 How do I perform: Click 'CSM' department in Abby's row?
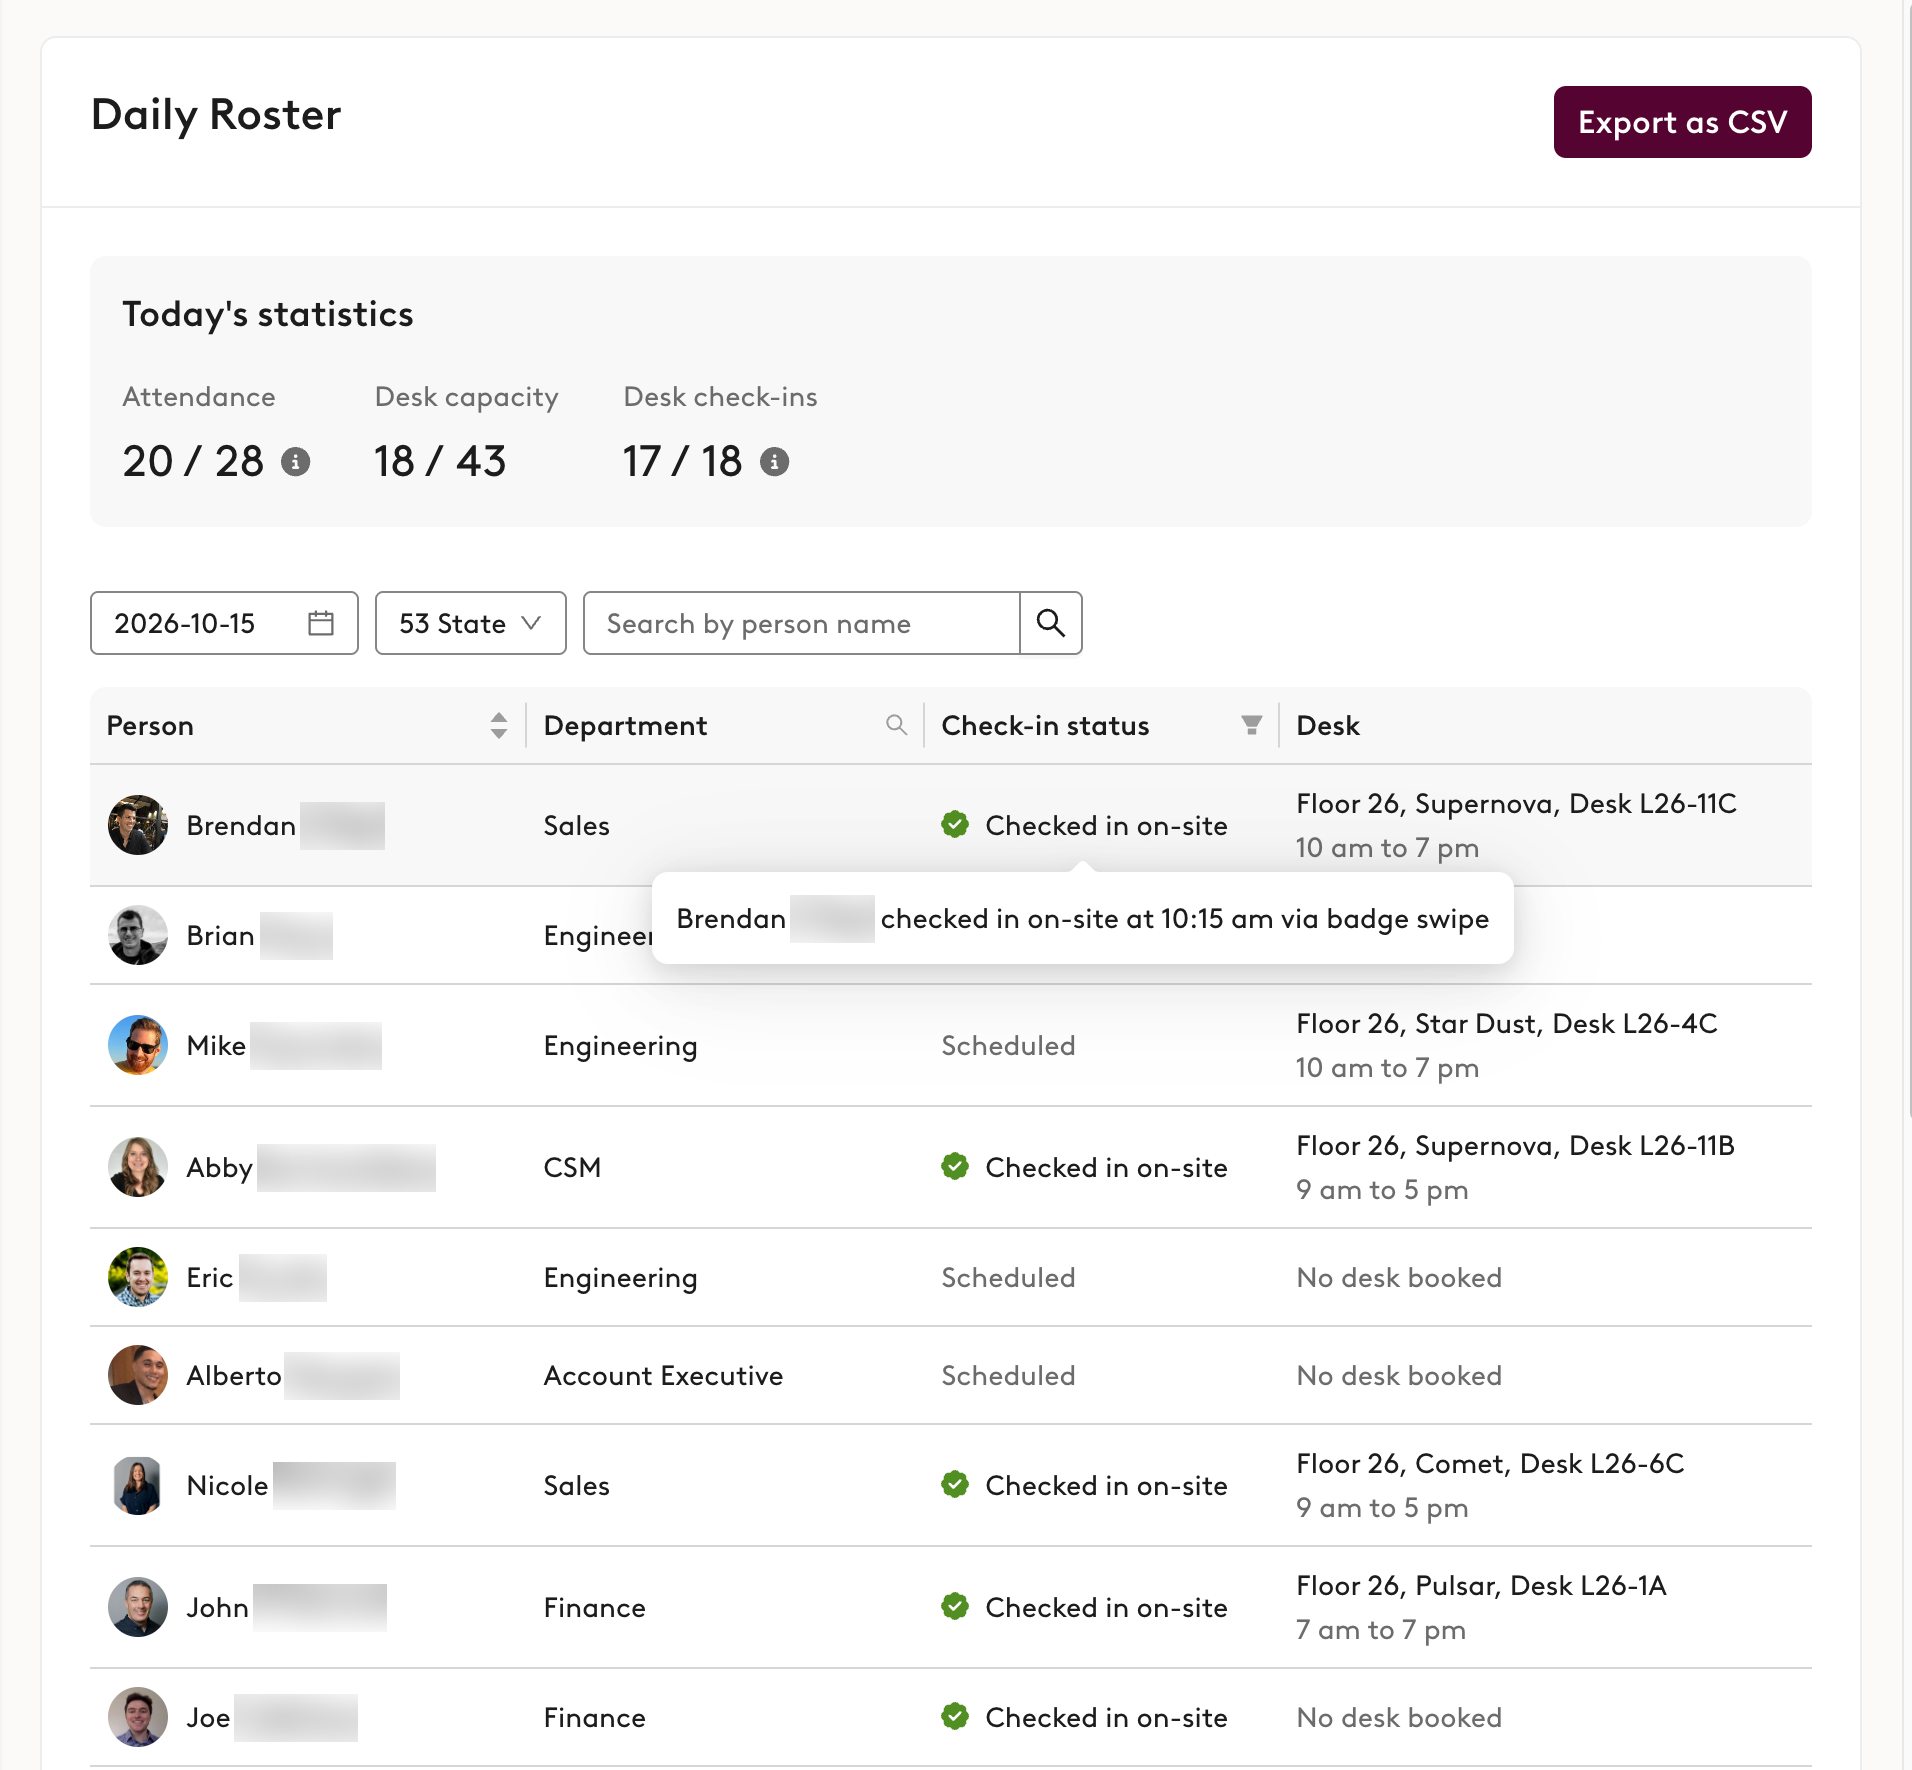click(x=572, y=1168)
